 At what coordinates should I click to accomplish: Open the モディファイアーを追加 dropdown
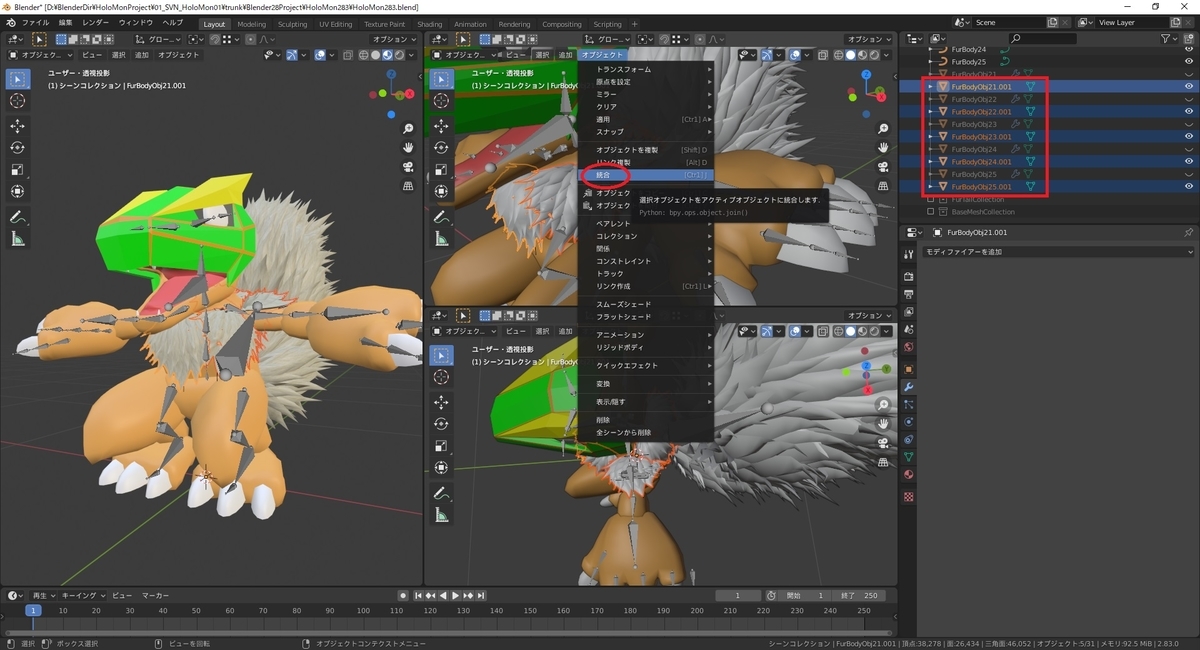tap(1057, 252)
